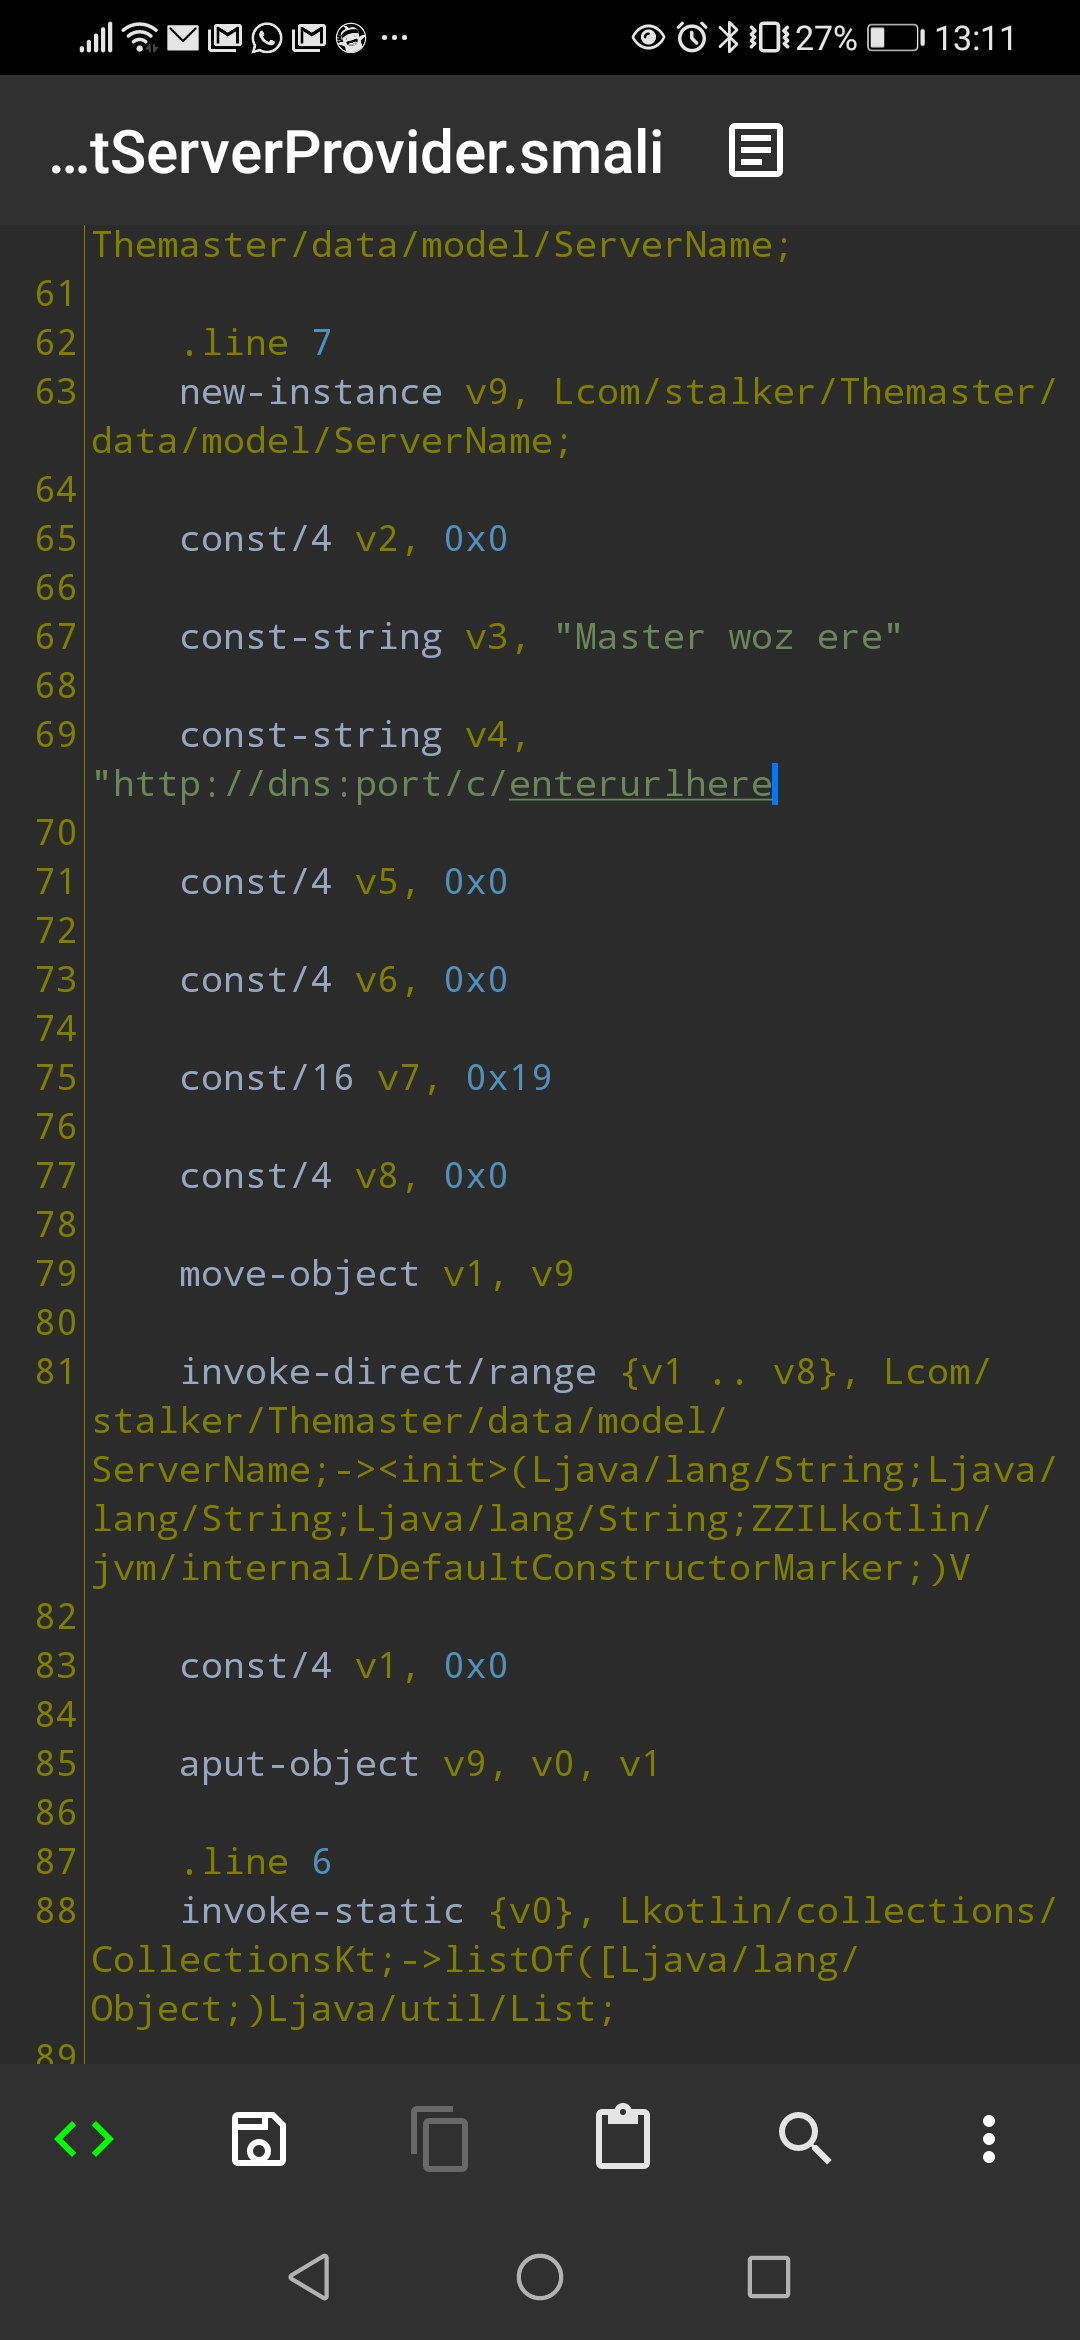The width and height of the screenshot is (1080, 2340).
Task: Save the file with floppy disk icon
Action: tap(259, 2139)
